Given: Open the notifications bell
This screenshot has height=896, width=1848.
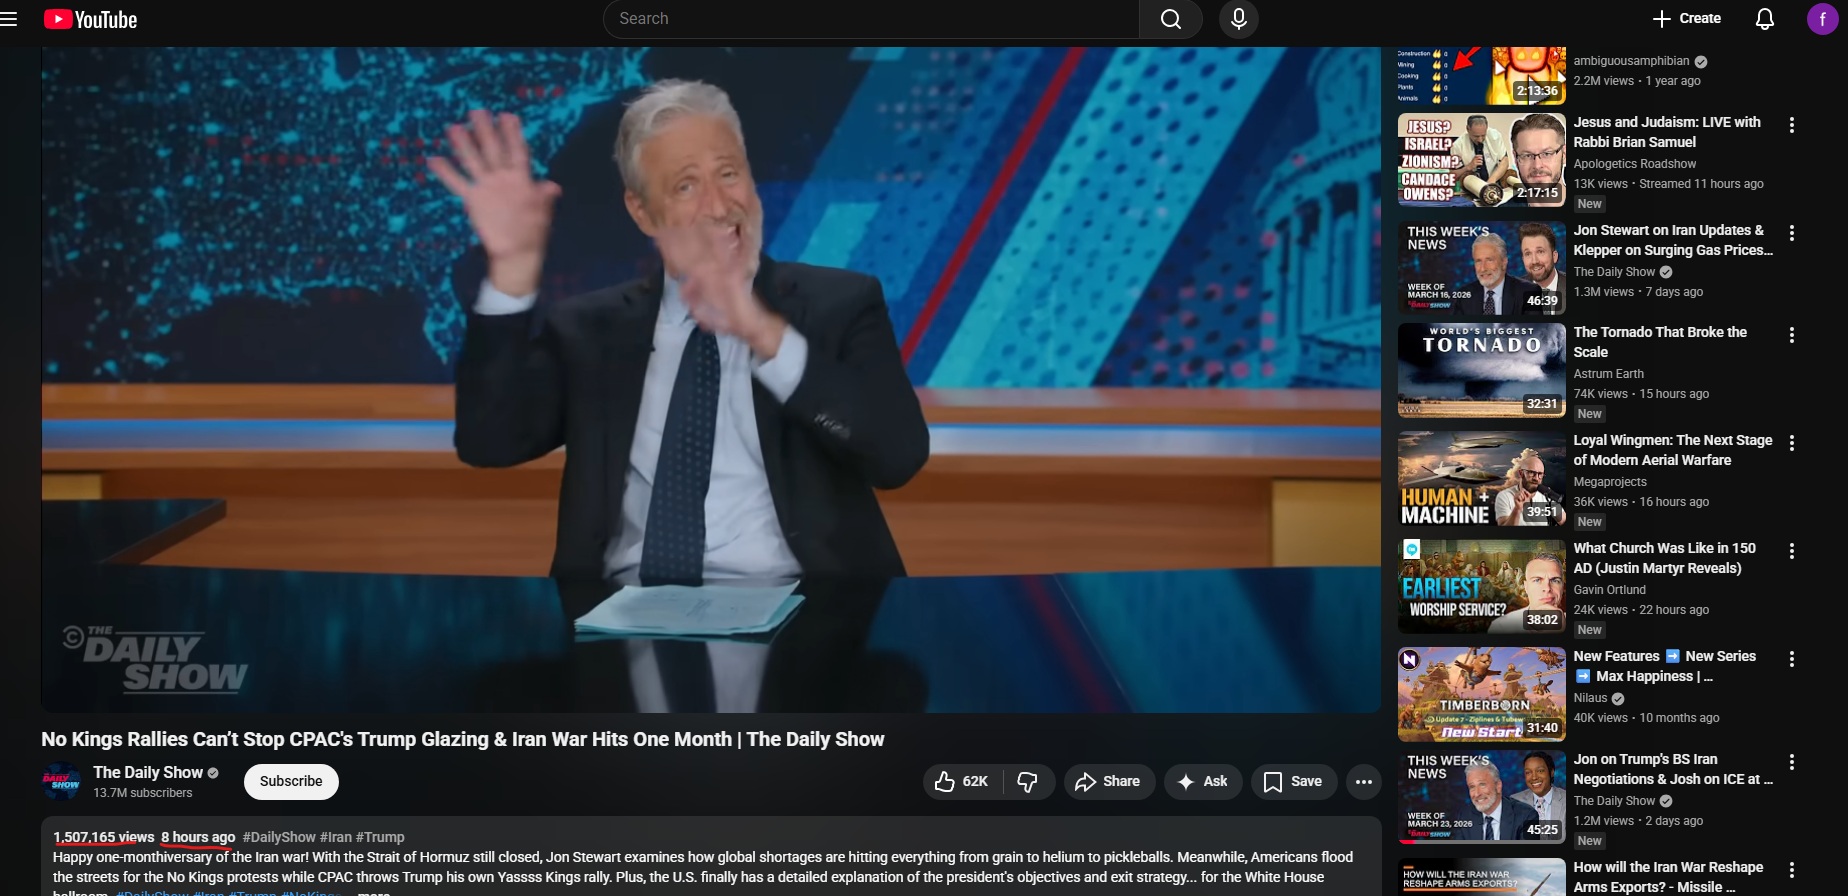Looking at the screenshot, I should pyautogui.click(x=1765, y=19).
